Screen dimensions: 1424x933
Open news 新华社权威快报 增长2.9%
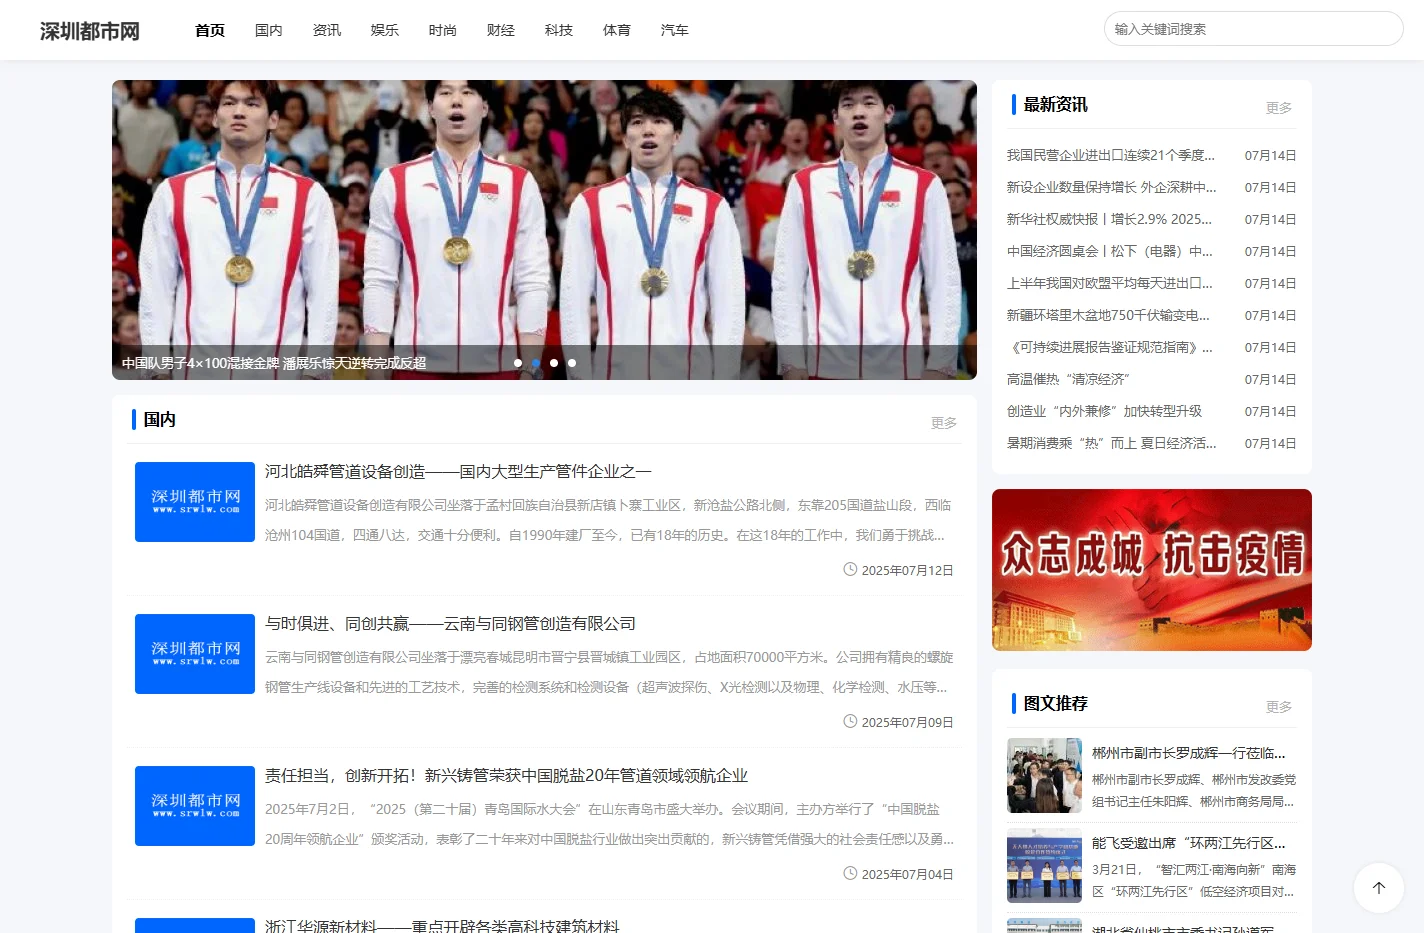click(1109, 219)
